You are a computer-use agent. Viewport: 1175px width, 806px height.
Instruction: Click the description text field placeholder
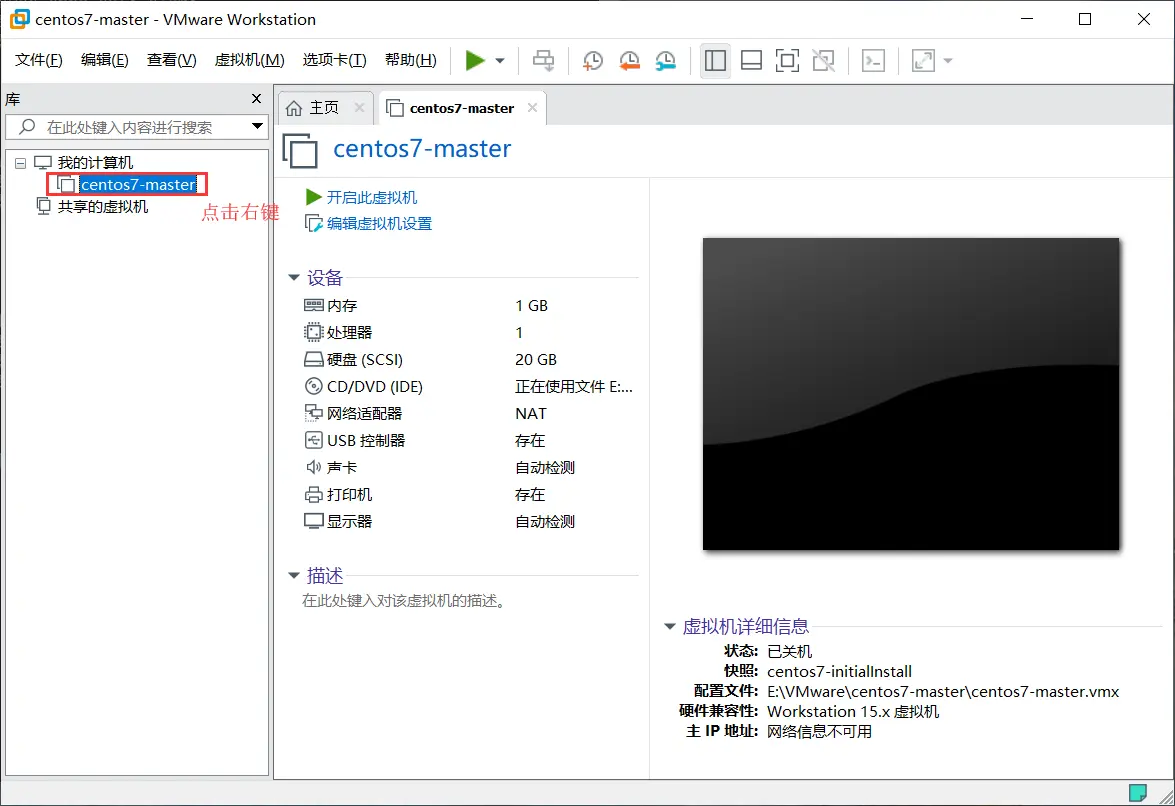click(x=403, y=601)
